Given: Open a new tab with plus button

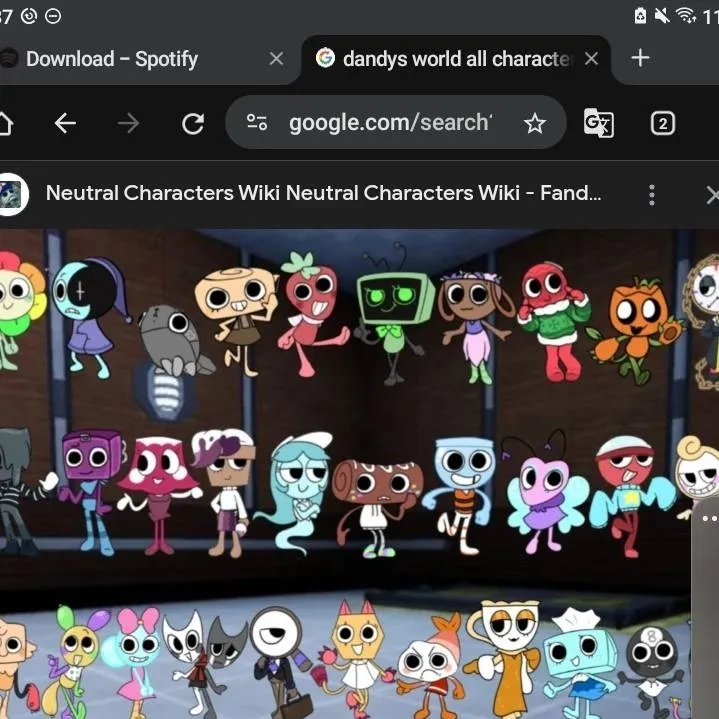Looking at the screenshot, I should click(x=641, y=58).
